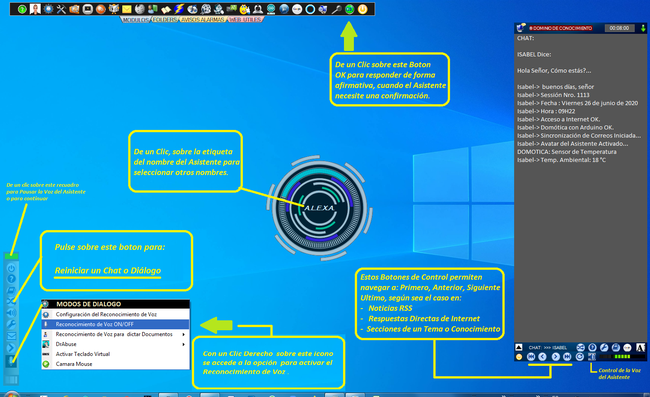Click the save disk icon in chat panel
The width and height of the screenshot is (650, 397).
616,347
